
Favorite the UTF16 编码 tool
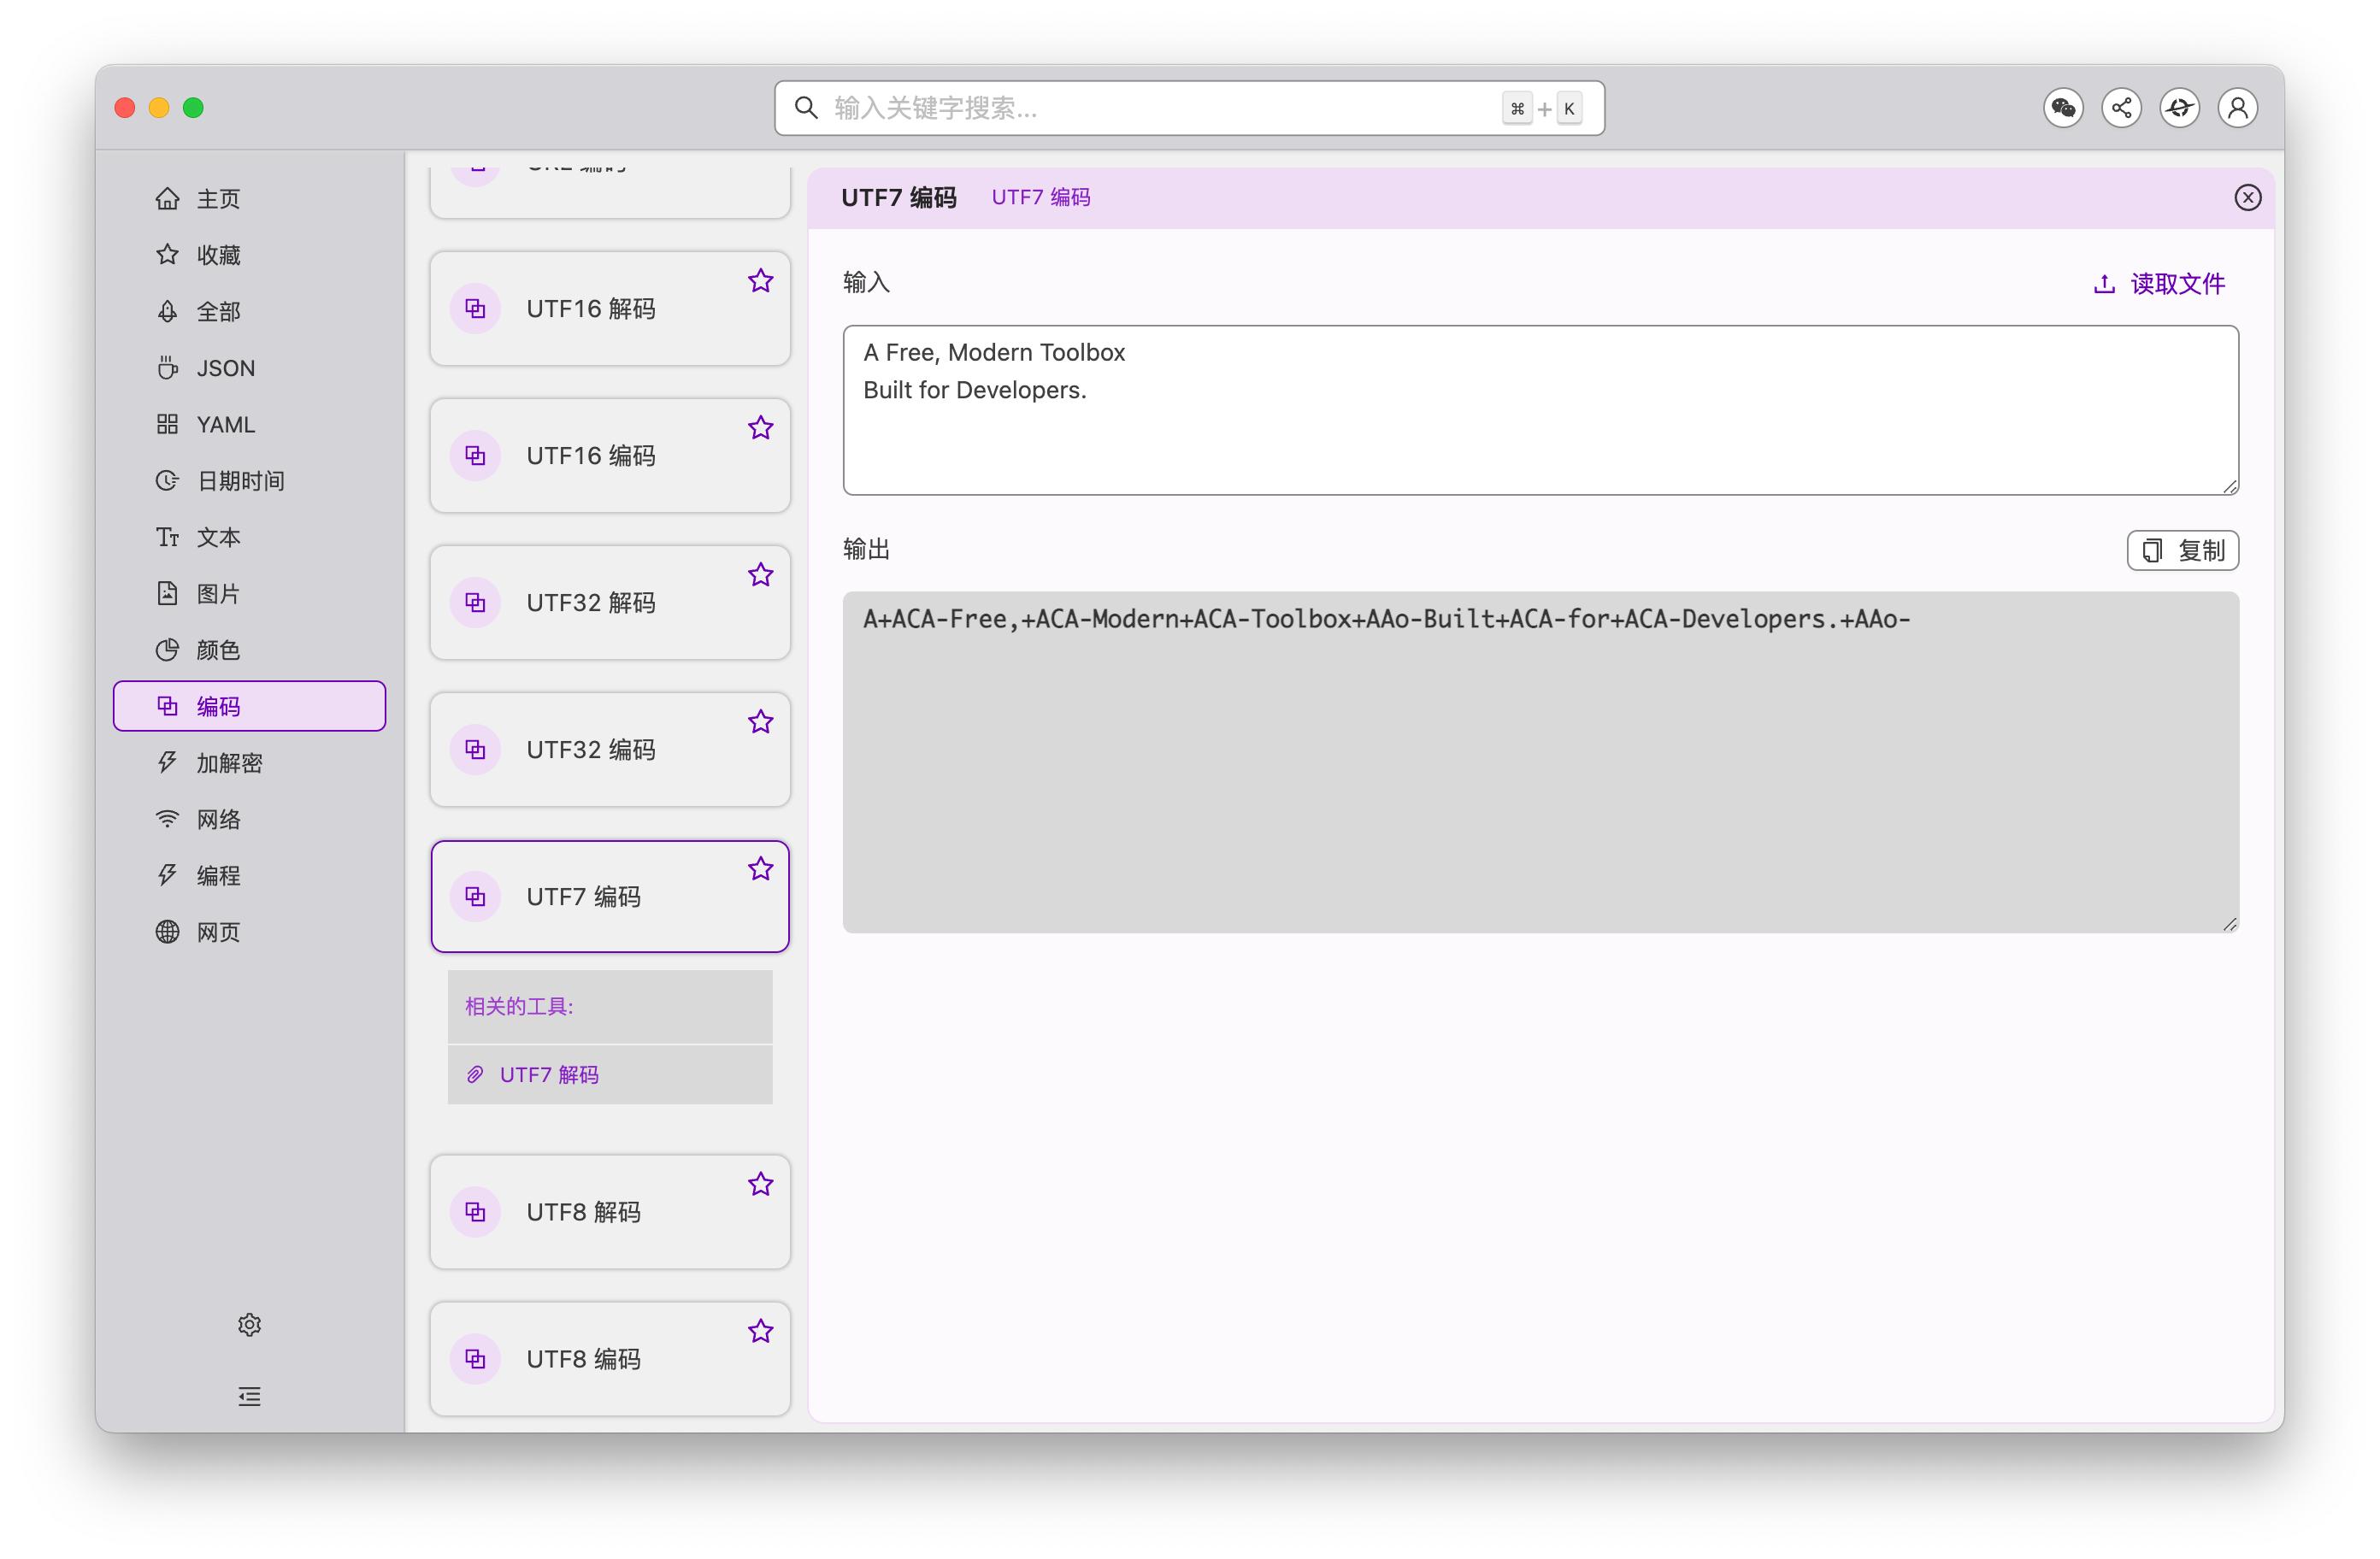click(760, 428)
